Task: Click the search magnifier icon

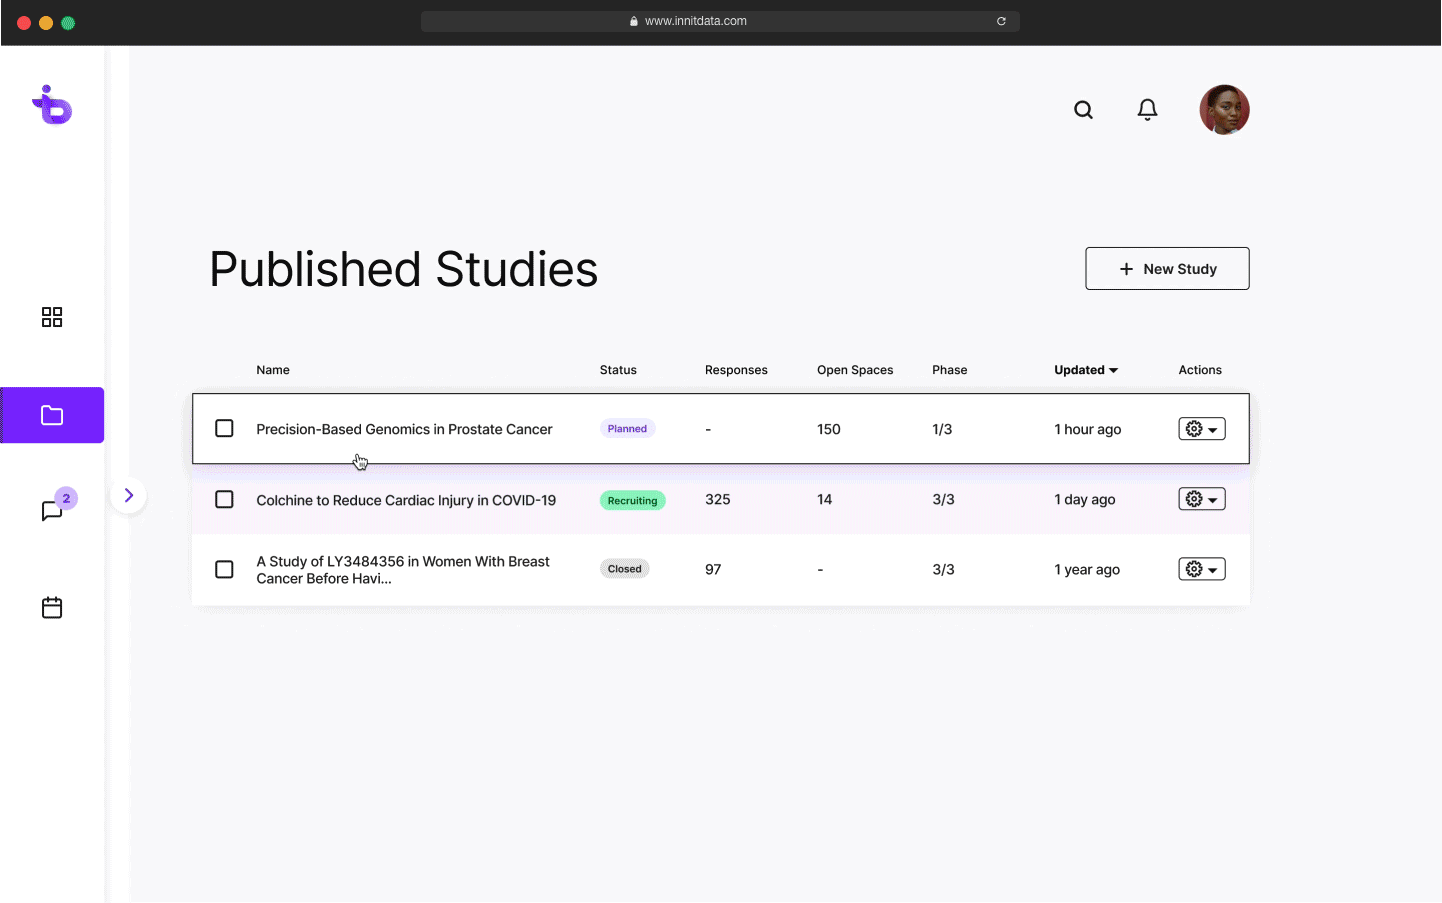Action: point(1083,110)
